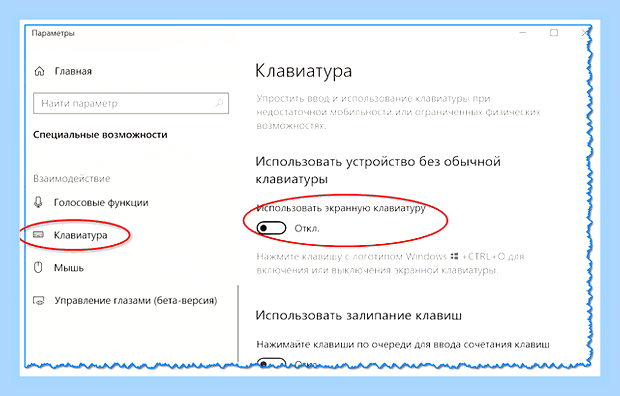The height and width of the screenshot is (396, 620).
Task: Open the Главная settings home link
Action: click(73, 71)
